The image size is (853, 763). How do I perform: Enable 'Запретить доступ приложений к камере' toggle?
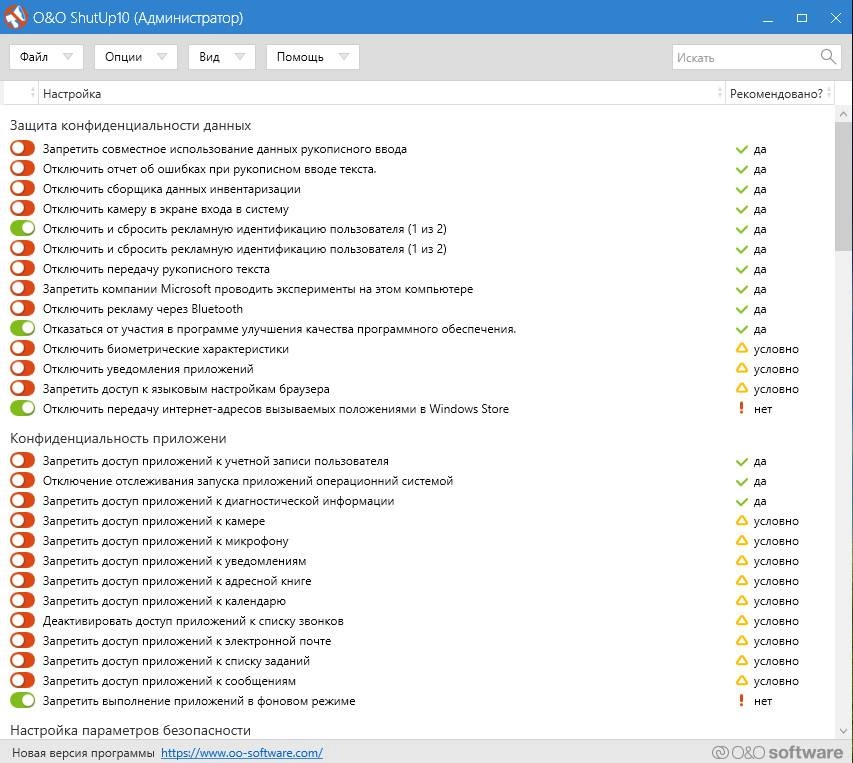click(22, 520)
